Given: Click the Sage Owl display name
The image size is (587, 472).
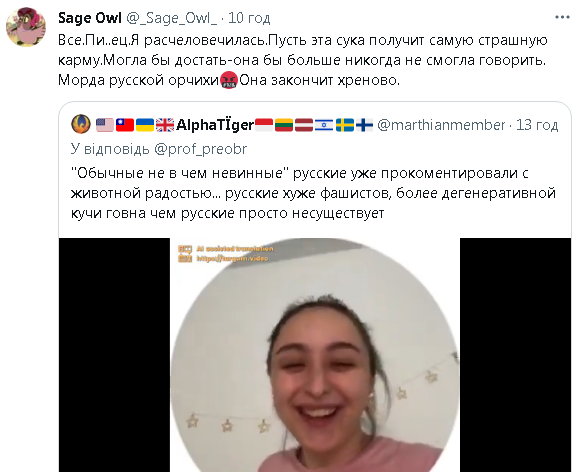Looking at the screenshot, I should pyautogui.click(x=90, y=18).
